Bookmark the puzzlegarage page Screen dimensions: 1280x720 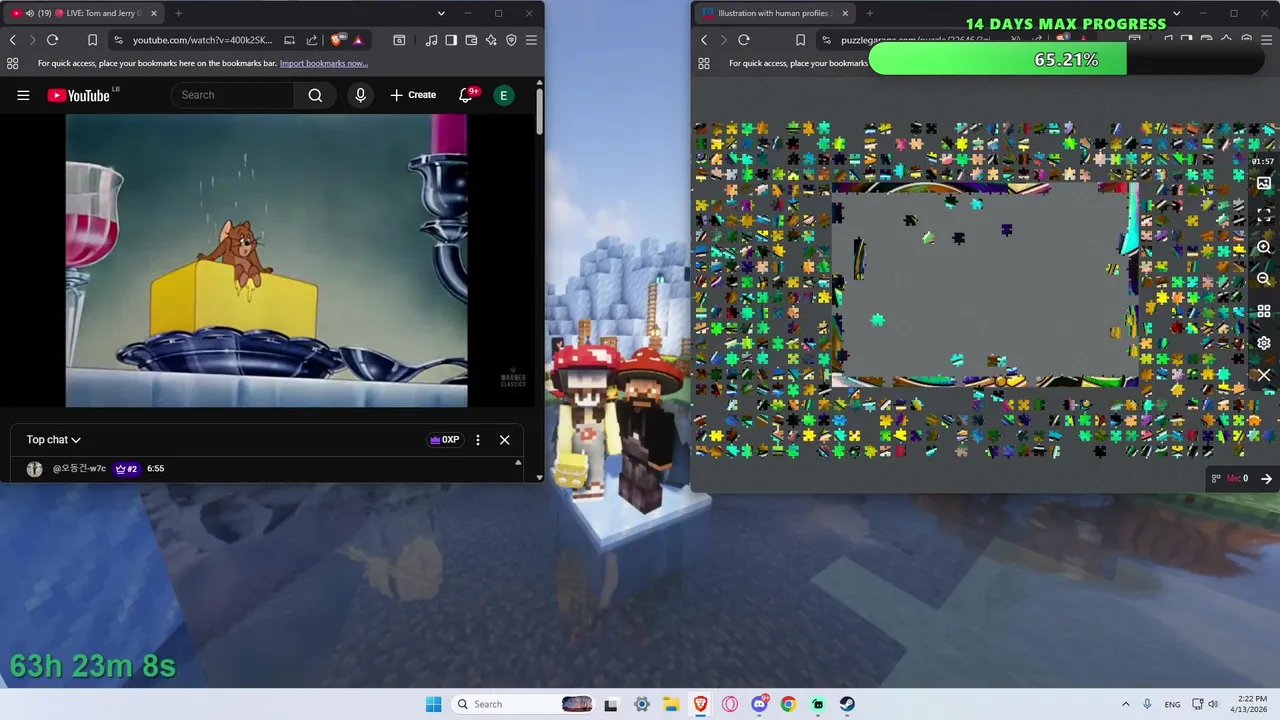point(800,40)
